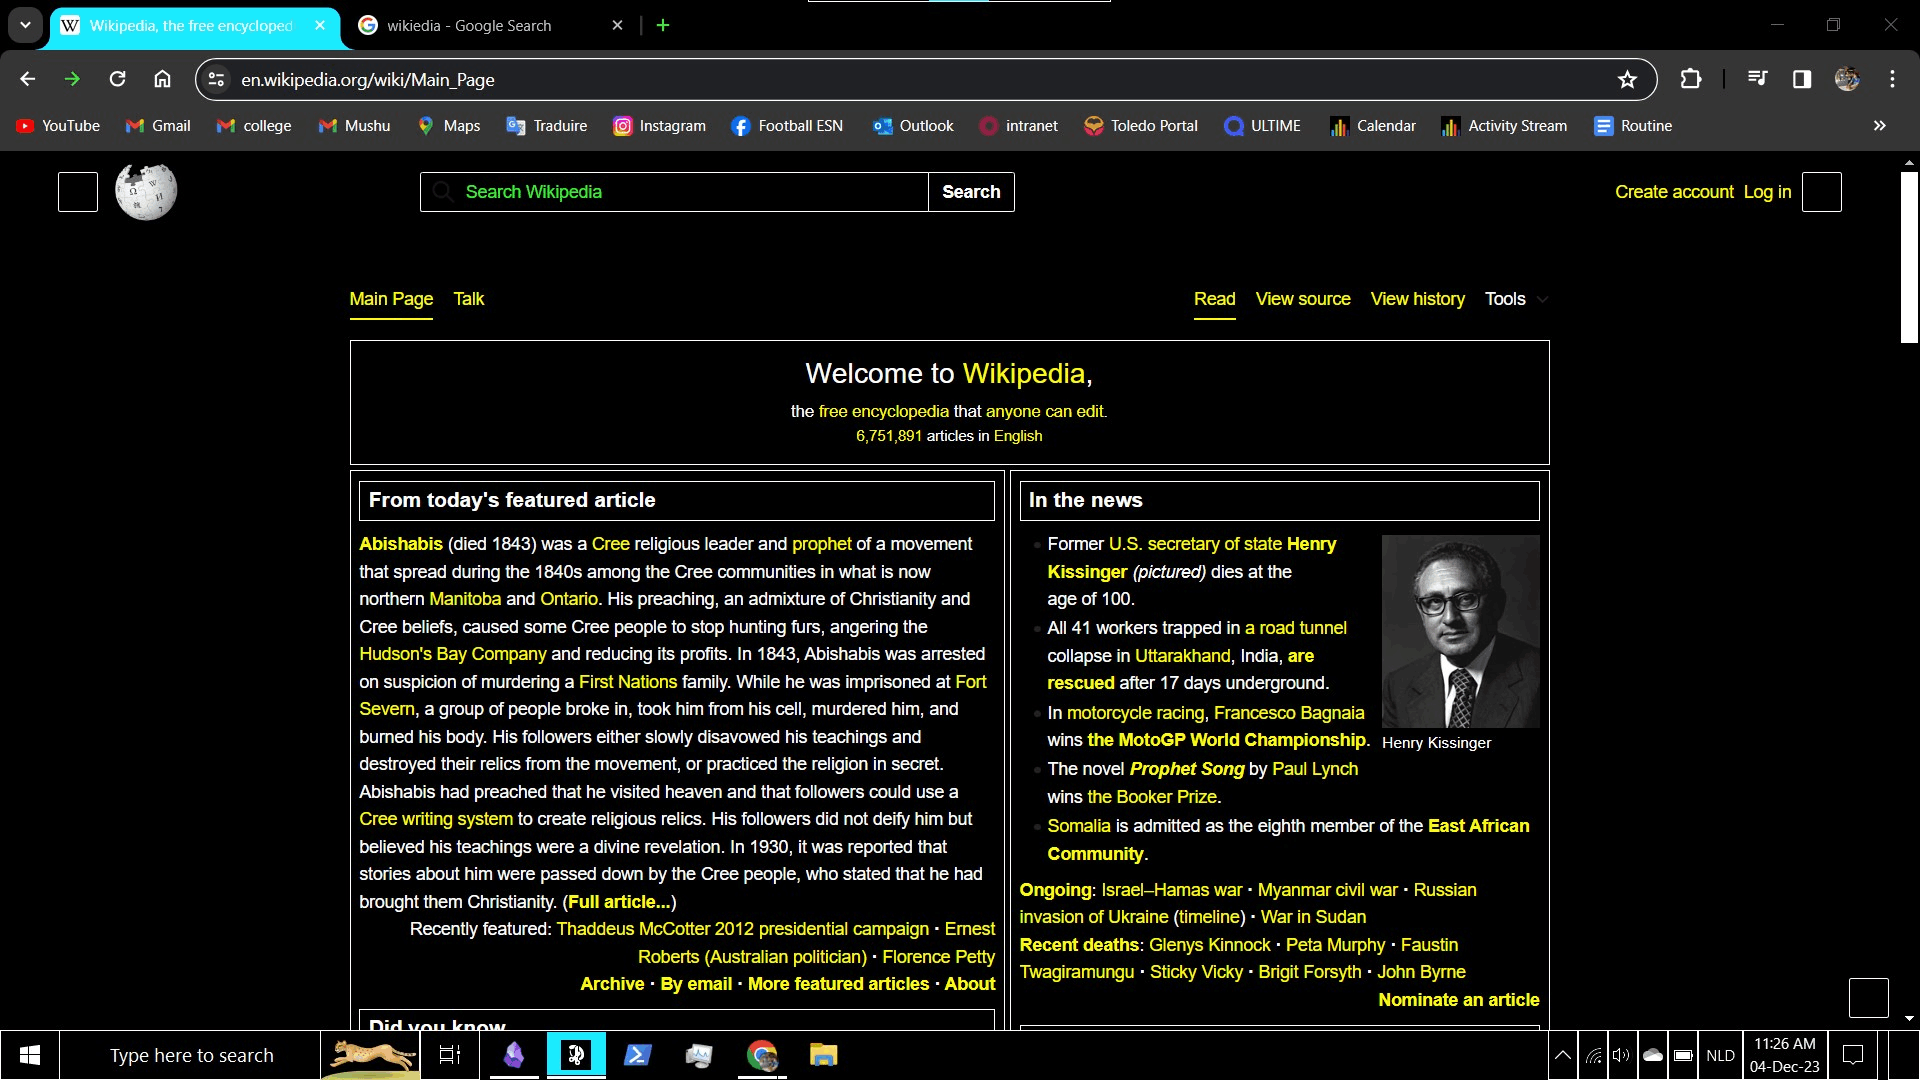Click the green forward arrow
1920x1080 pixels.
(72, 79)
